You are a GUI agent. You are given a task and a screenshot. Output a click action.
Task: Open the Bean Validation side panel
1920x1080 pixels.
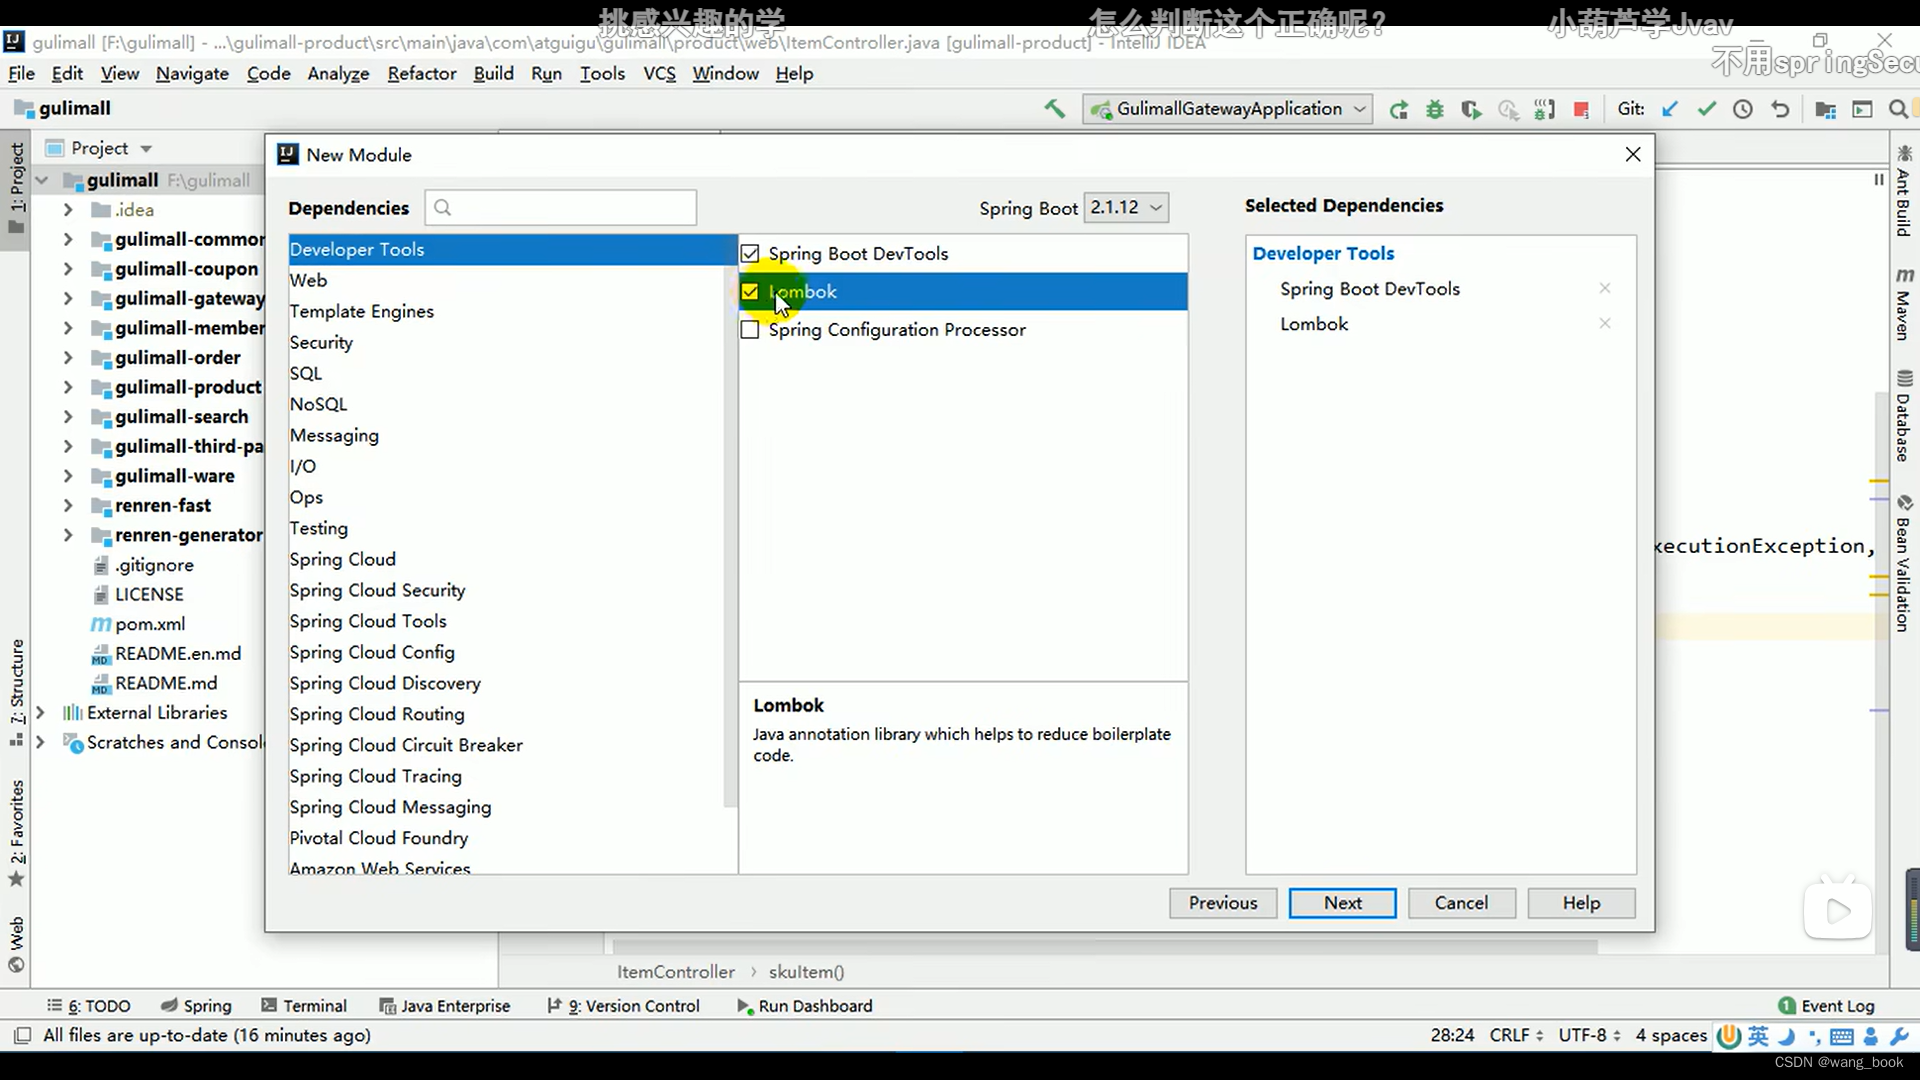1904,563
